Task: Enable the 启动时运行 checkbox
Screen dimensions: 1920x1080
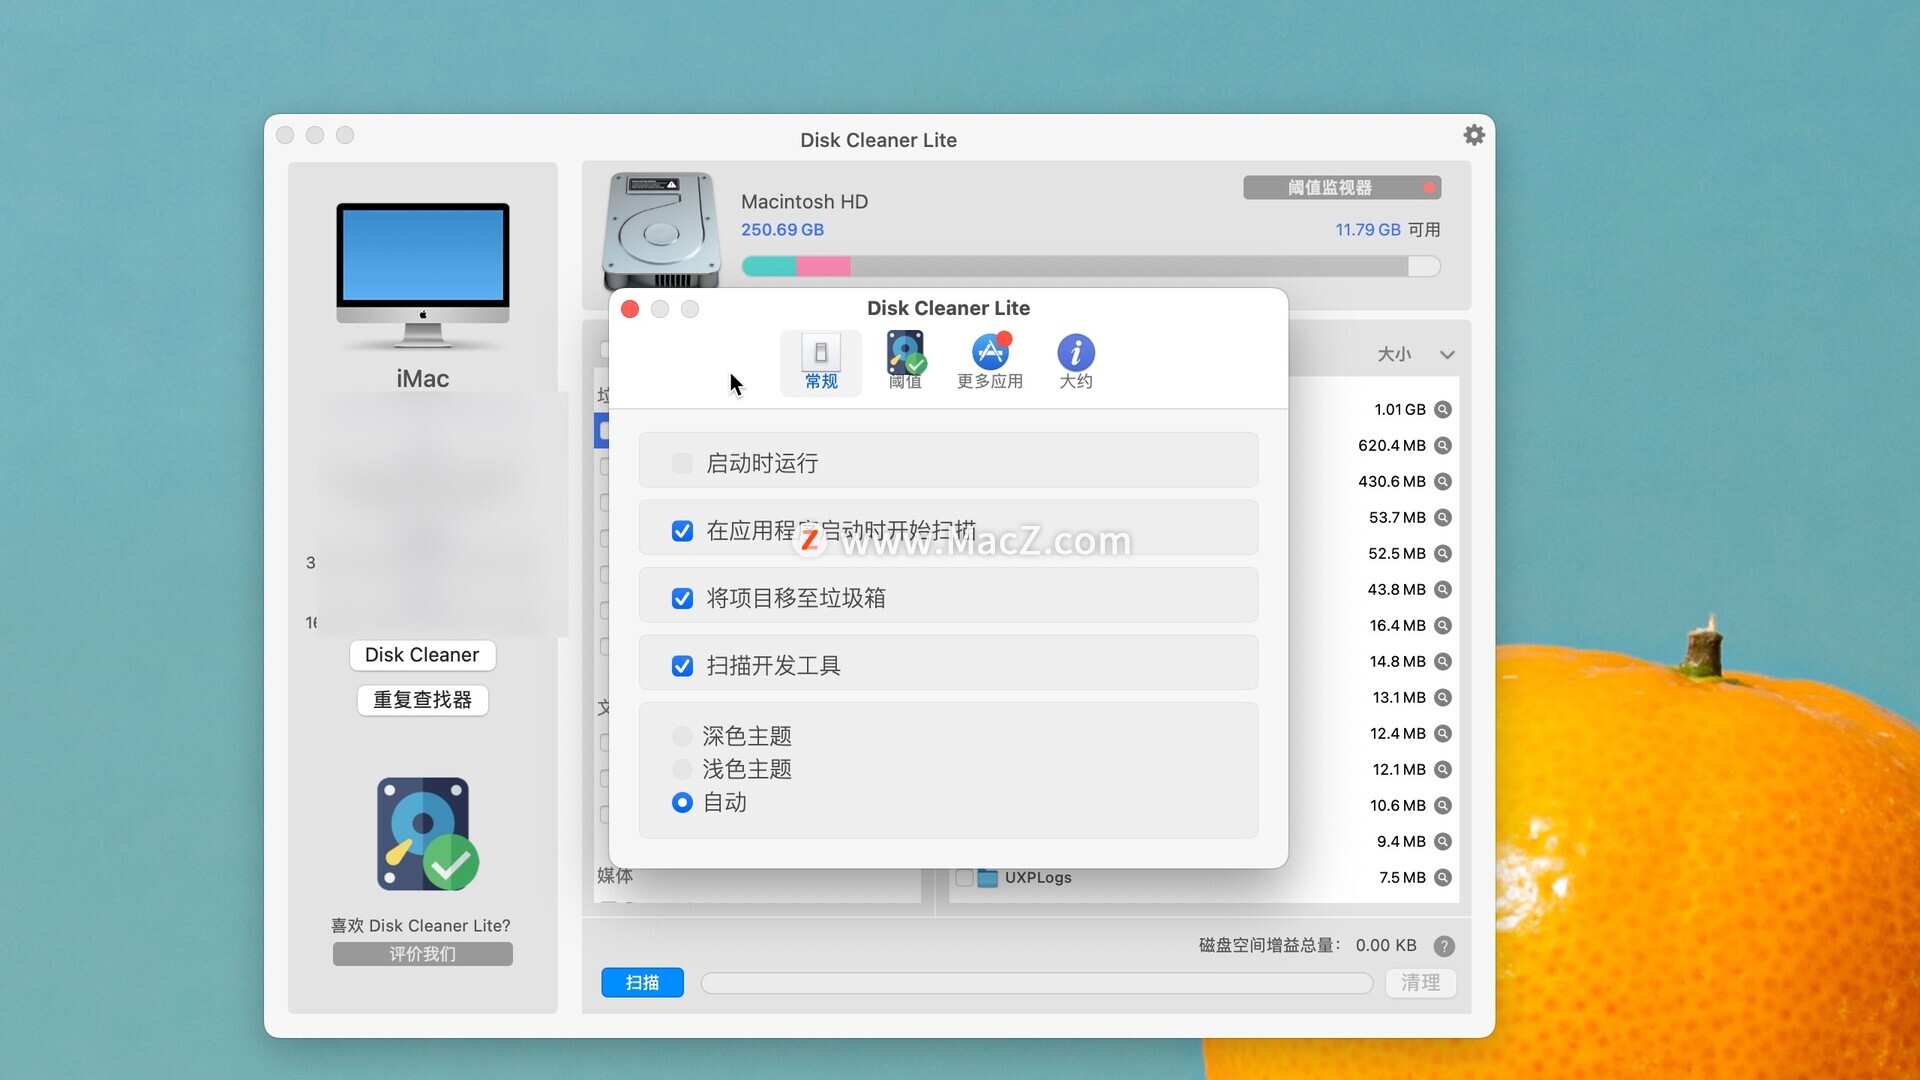Action: point(682,463)
